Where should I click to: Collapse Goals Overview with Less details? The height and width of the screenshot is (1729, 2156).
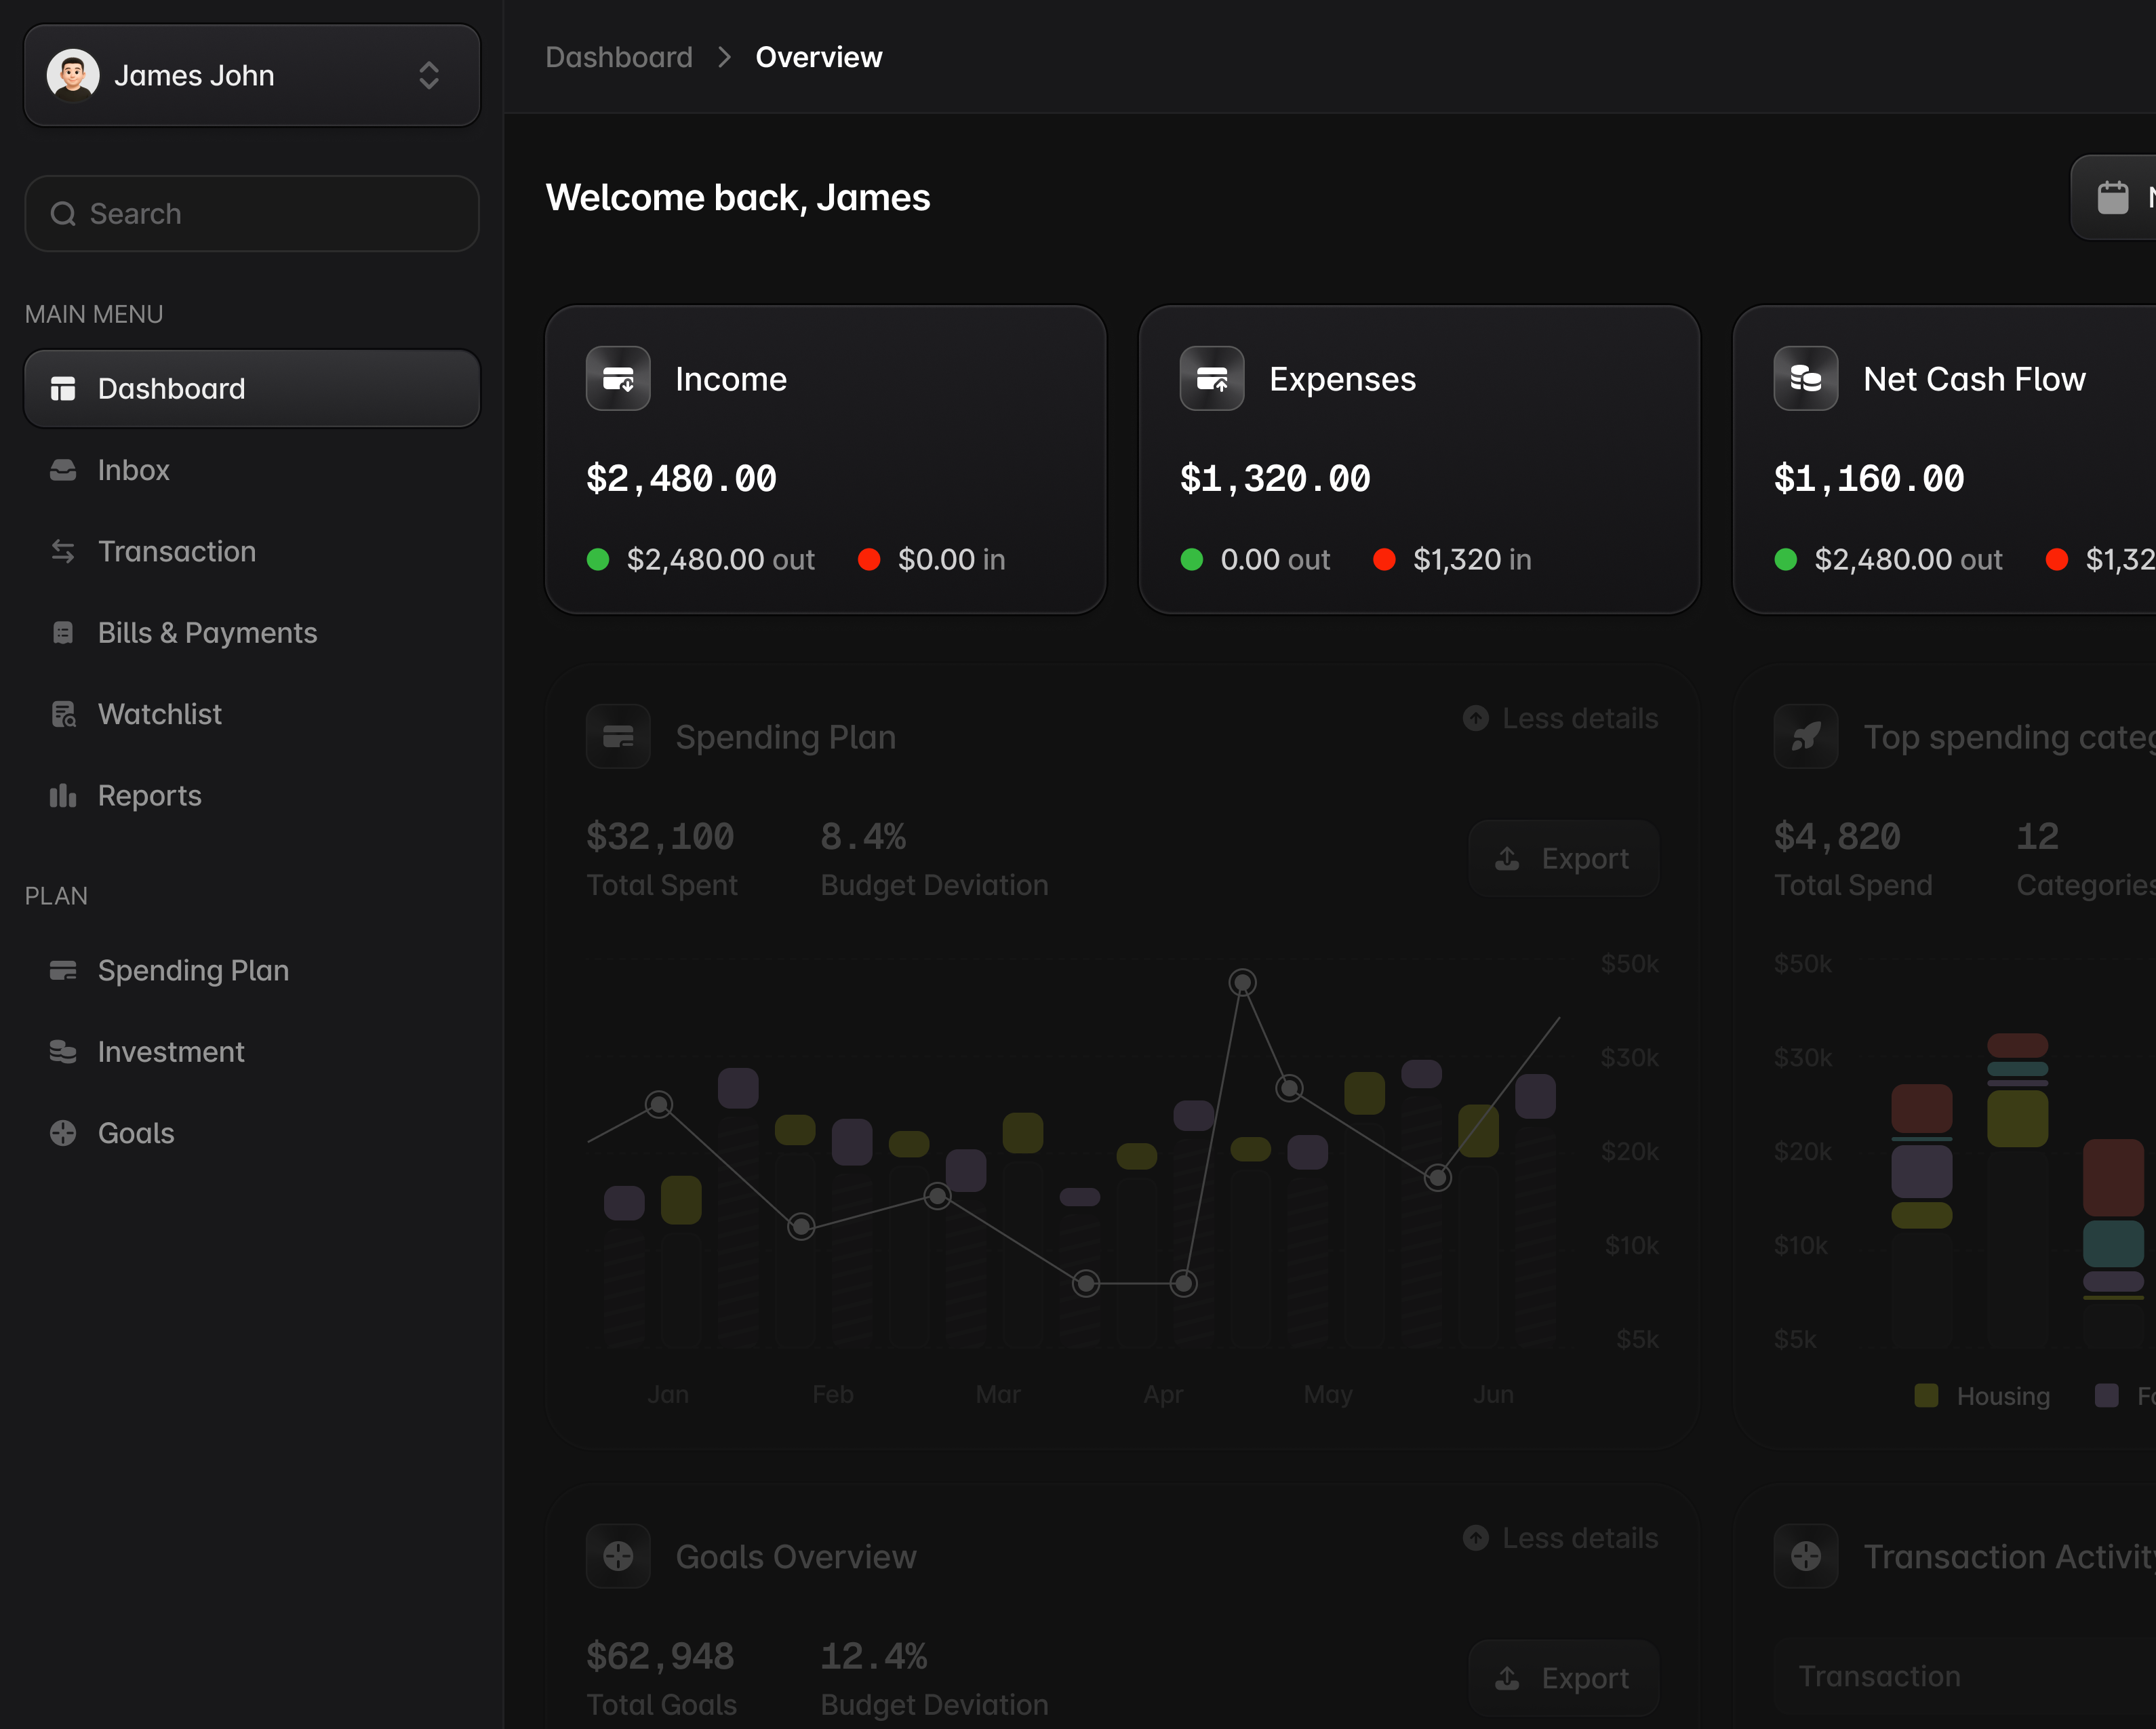1561,1538
